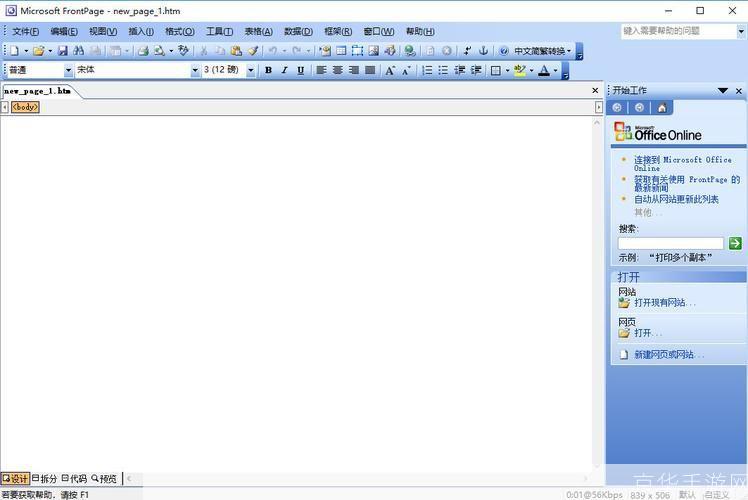This screenshot has width=748, height=500.
Task: Toggle center alignment
Action: (x=338, y=70)
